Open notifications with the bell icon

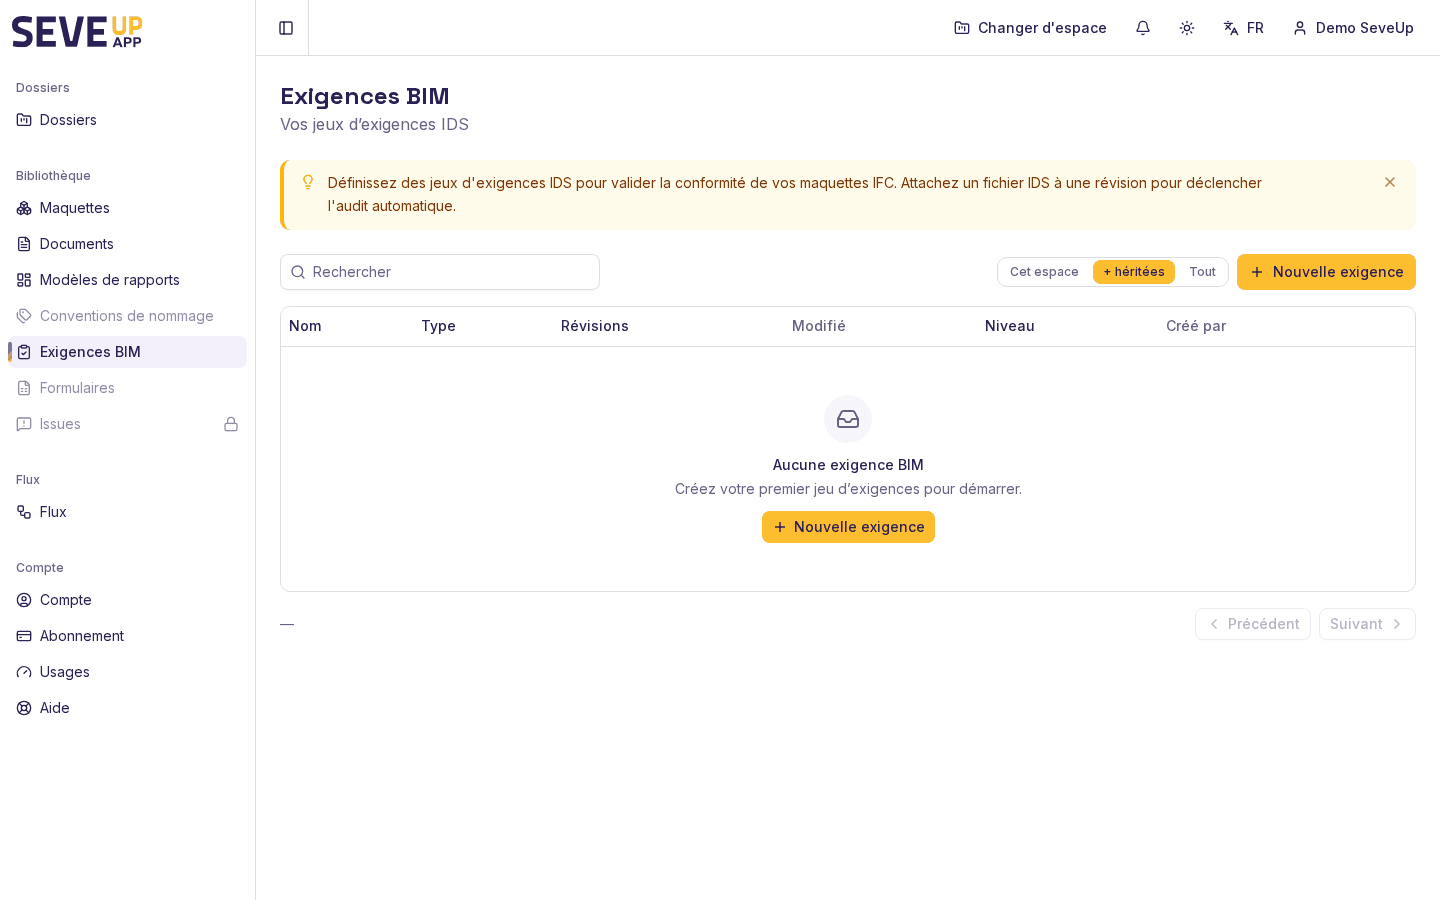coord(1143,28)
